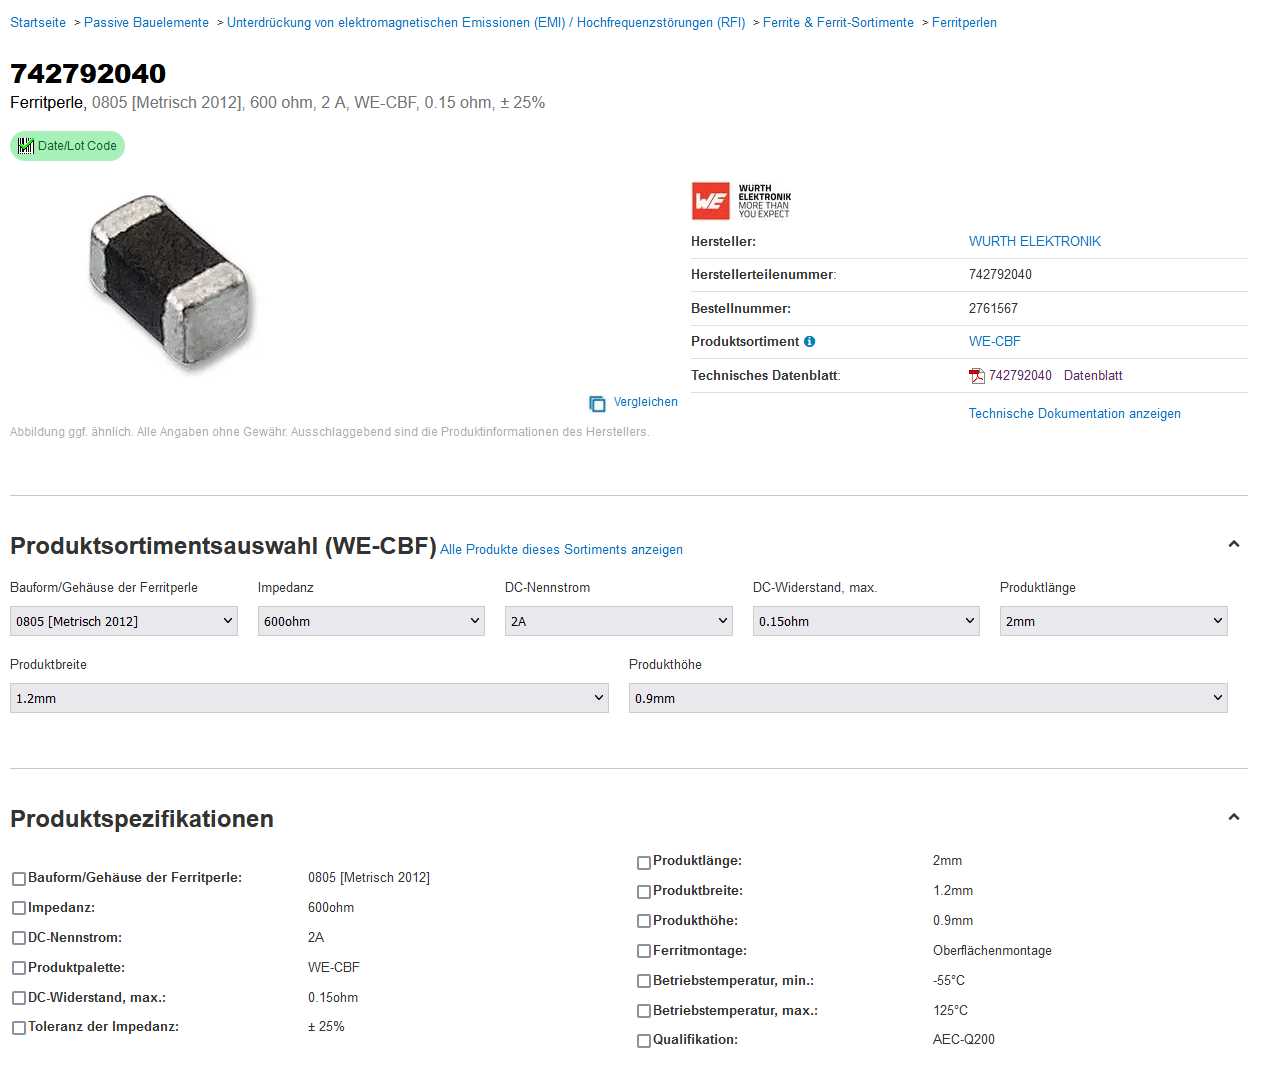Check the Toleranz der Impedanz checkbox
1267x1072 pixels.
[19, 1028]
